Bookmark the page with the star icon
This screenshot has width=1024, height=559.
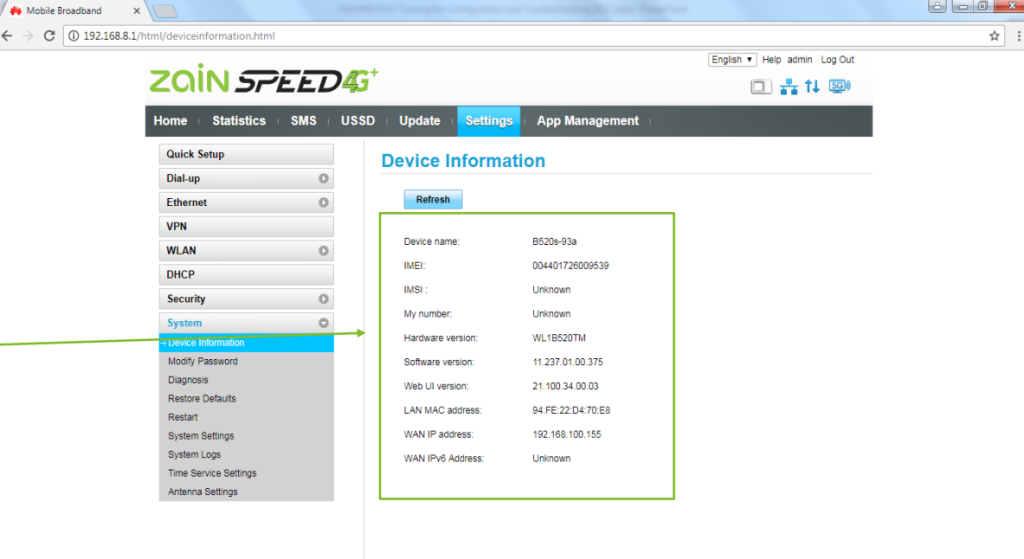pyautogui.click(x=994, y=36)
